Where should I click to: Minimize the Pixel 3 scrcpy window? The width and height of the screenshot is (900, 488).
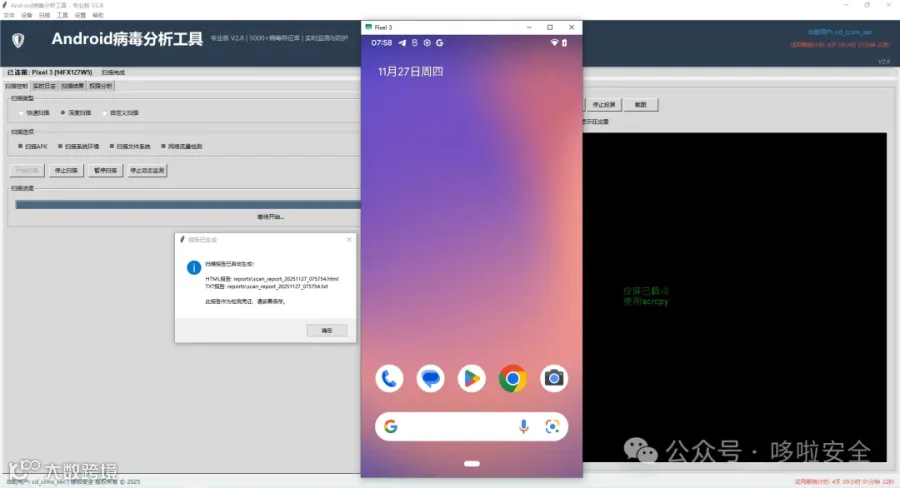coord(529,27)
